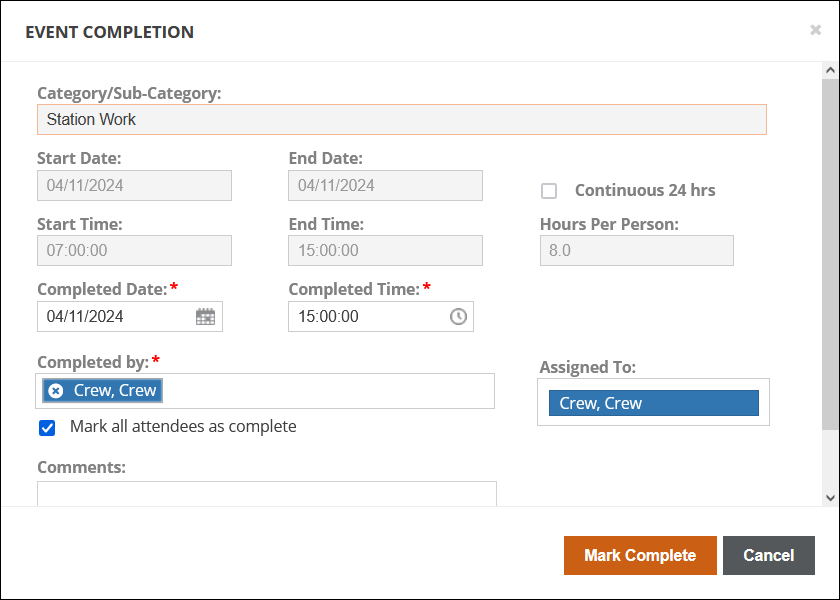840x600 pixels.
Task: Enable Continuous 24 hrs checkbox
Action: (x=549, y=191)
